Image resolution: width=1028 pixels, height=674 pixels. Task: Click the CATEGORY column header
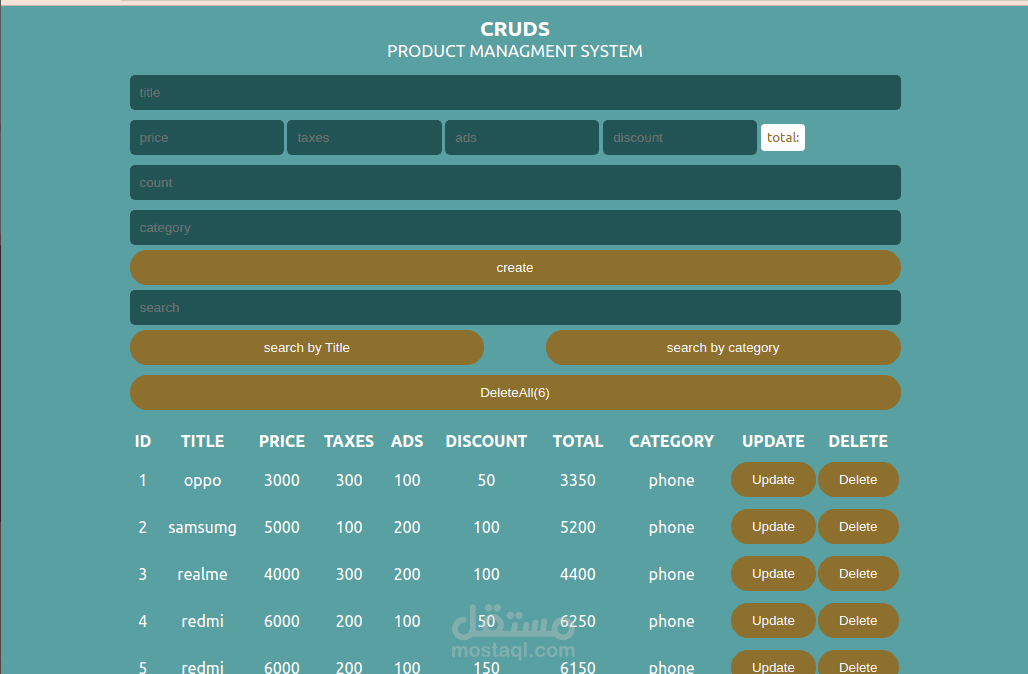pos(671,441)
